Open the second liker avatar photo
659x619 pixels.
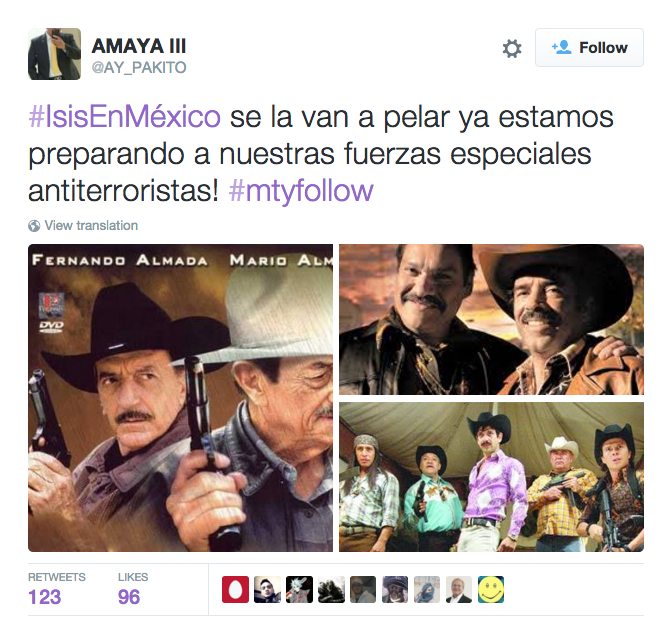267,589
